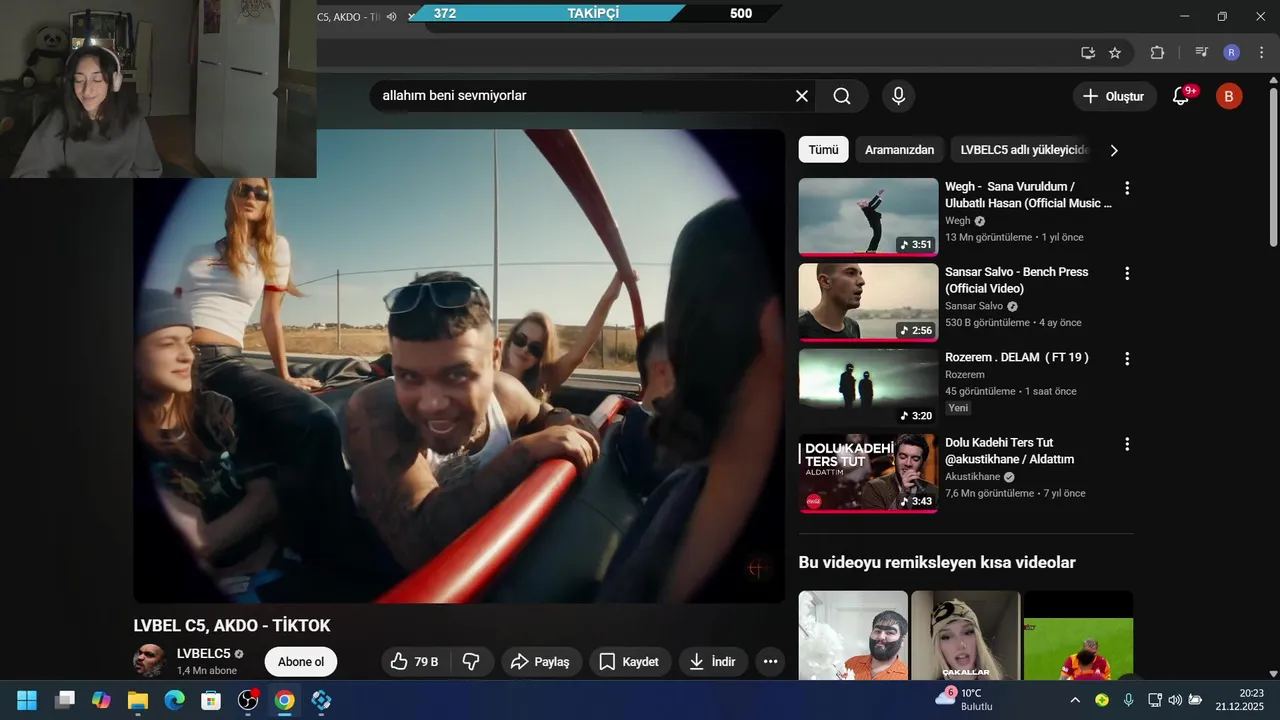Select the LVBELC5 adlı yükleyiciden chip
Image resolution: width=1280 pixels, height=720 pixels.
pos(1020,150)
